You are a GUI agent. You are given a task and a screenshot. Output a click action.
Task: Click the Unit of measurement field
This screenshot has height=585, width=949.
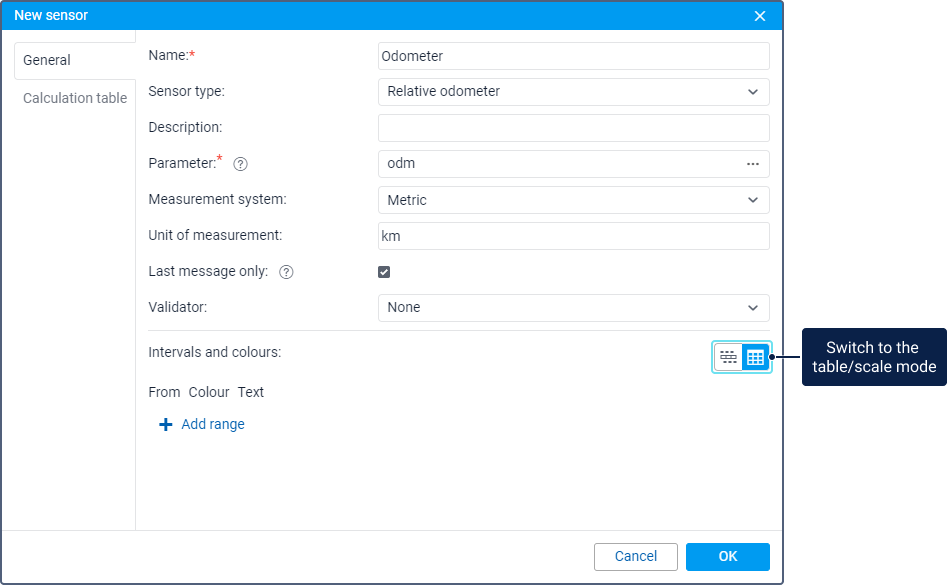coord(573,236)
